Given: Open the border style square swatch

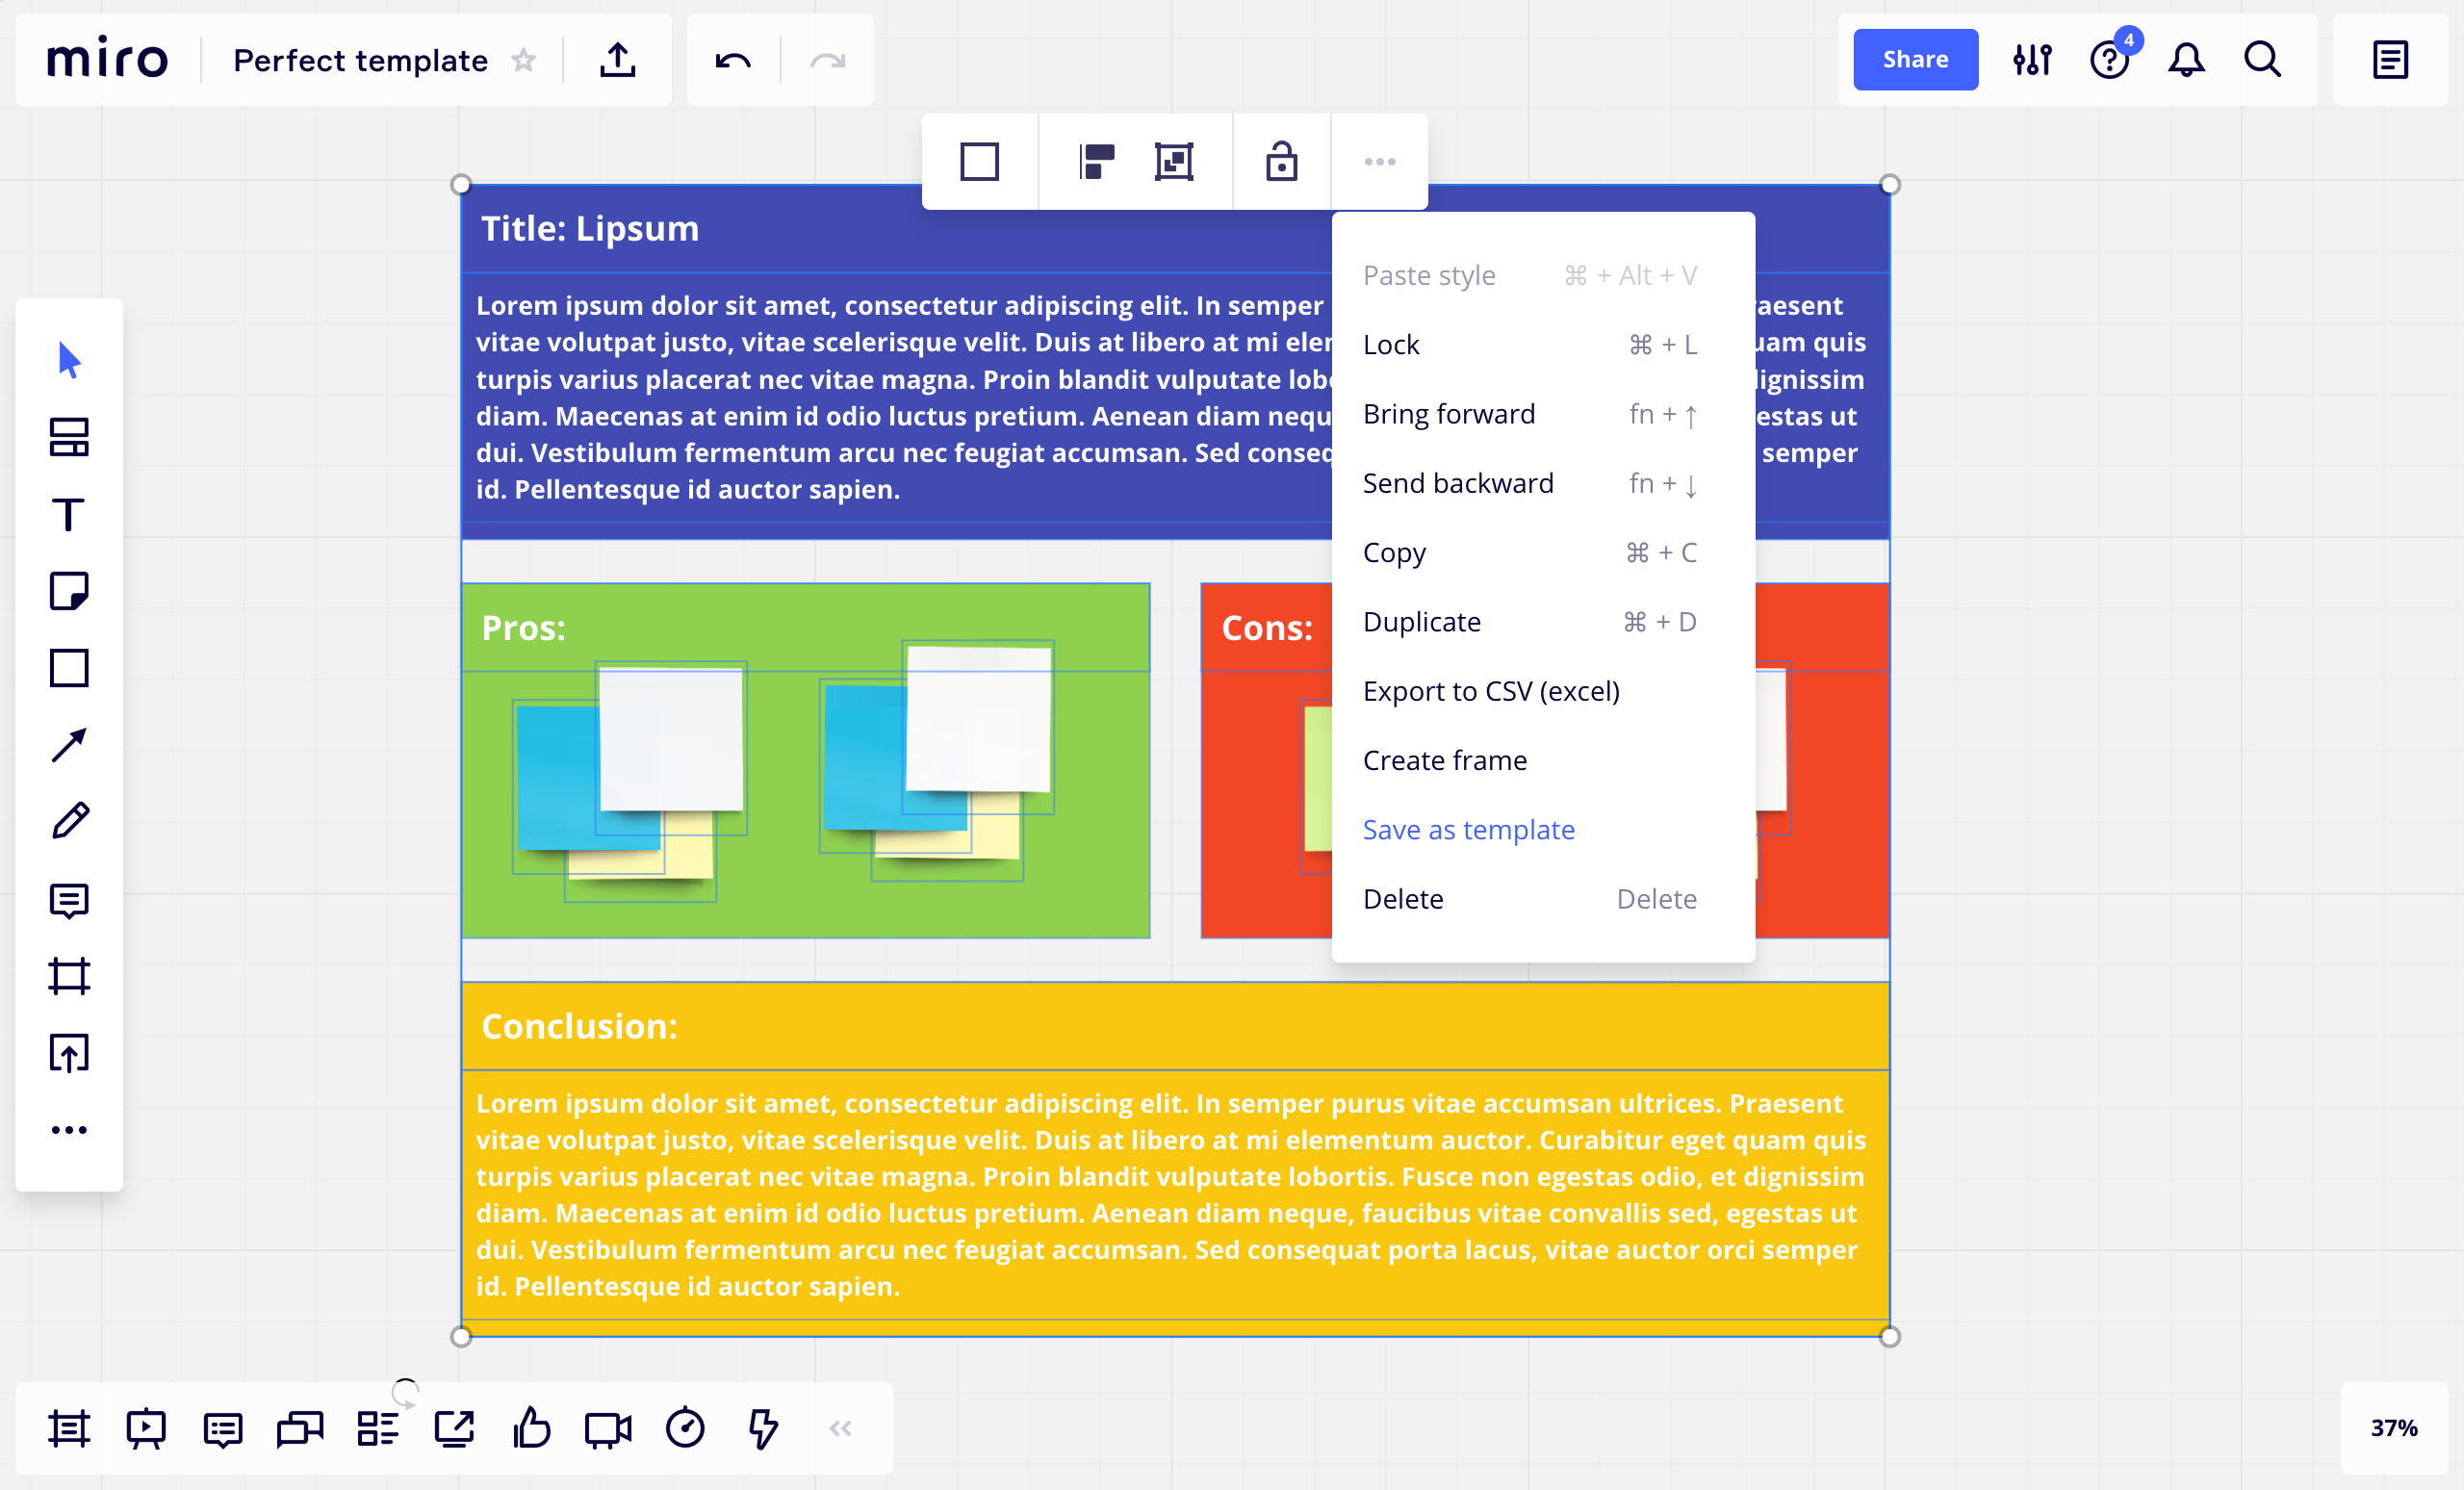Looking at the screenshot, I should tap(979, 161).
